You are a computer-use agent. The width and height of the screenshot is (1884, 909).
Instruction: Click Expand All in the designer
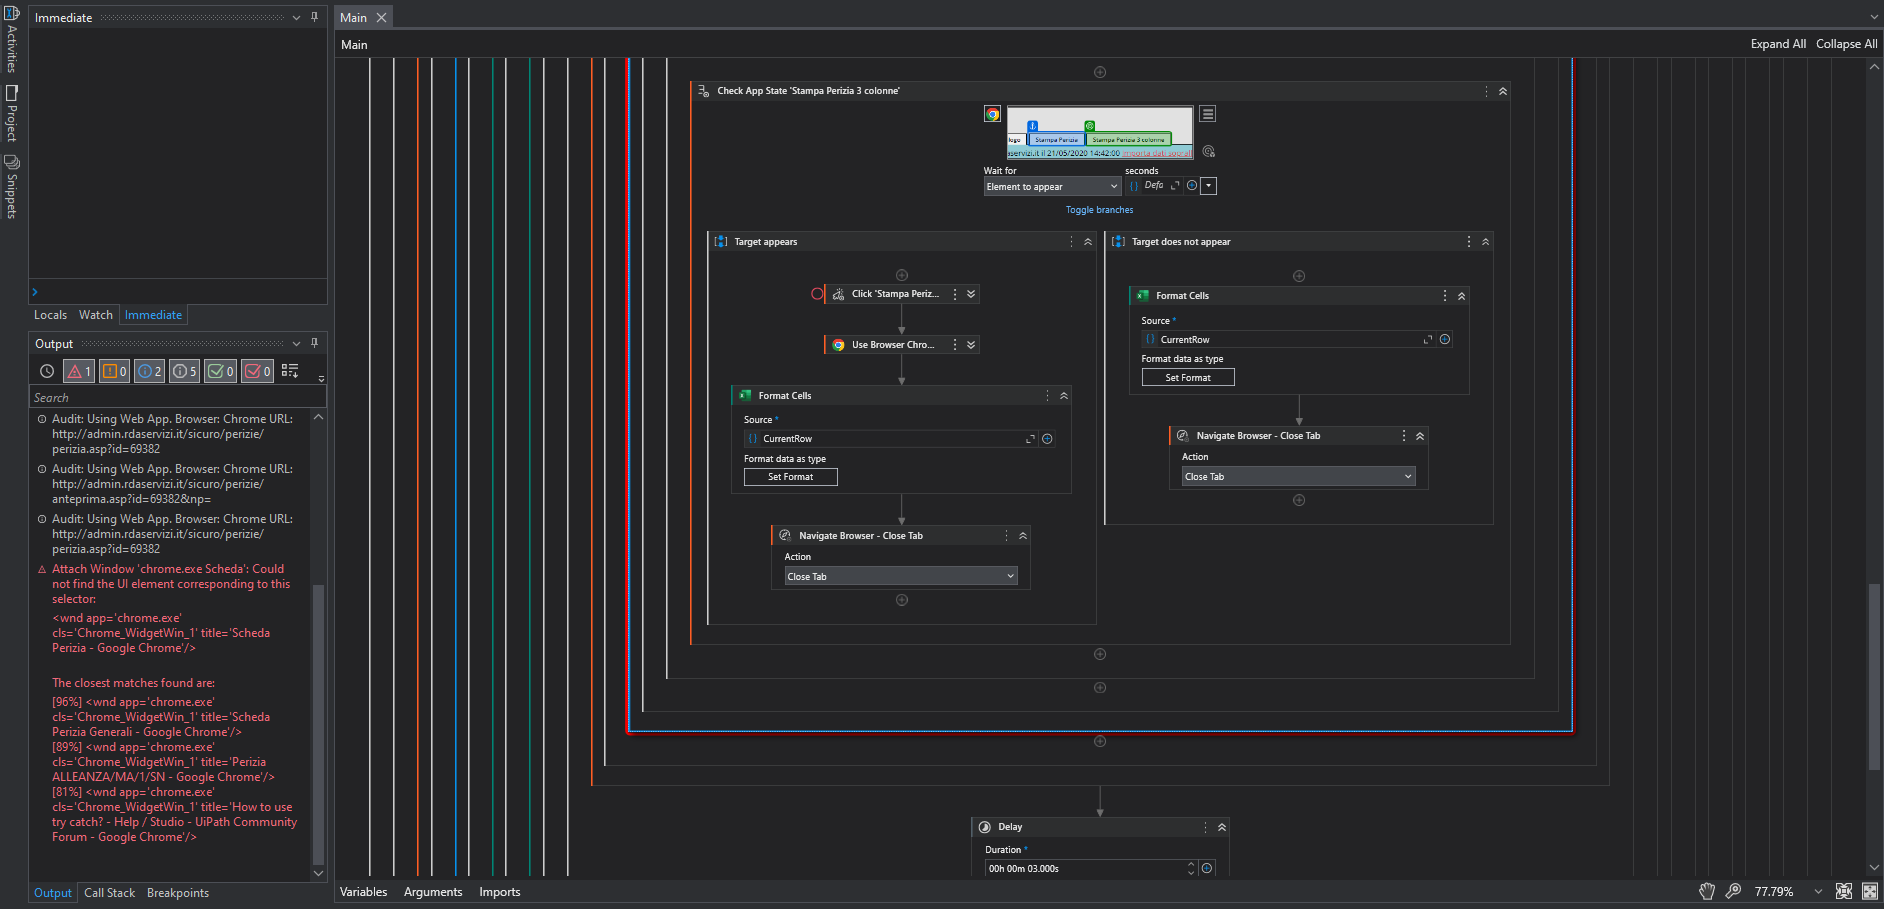tap(1778, 43)
